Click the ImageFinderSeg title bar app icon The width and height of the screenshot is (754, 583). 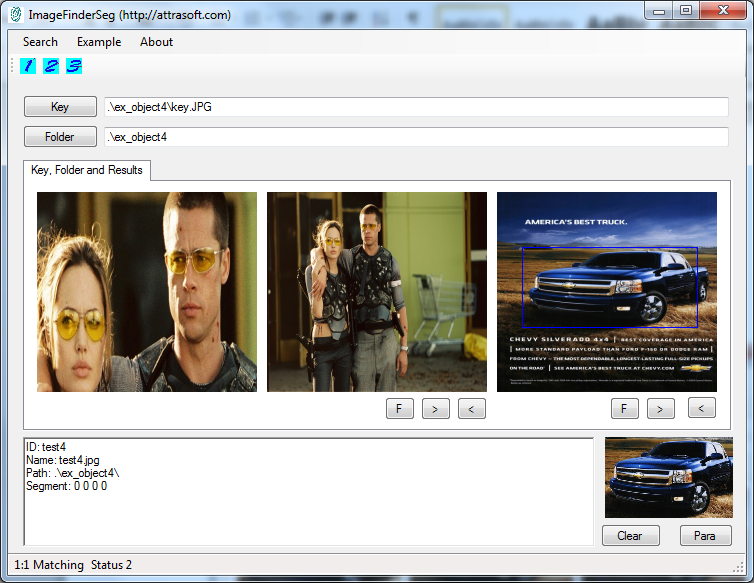(x=16, y=14)
